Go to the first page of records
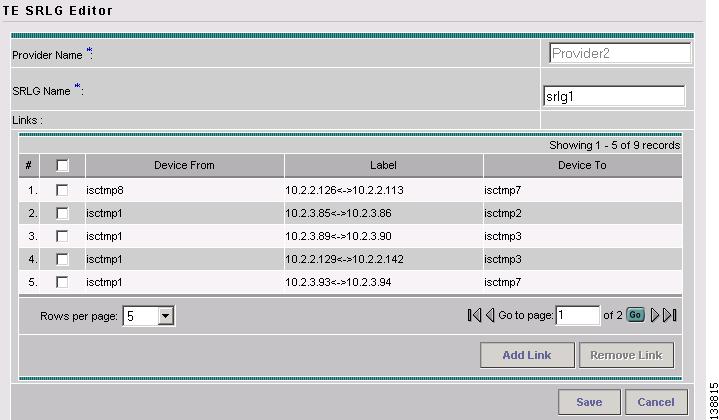This screenshot has height=420, width=719. tap(474, 315)
